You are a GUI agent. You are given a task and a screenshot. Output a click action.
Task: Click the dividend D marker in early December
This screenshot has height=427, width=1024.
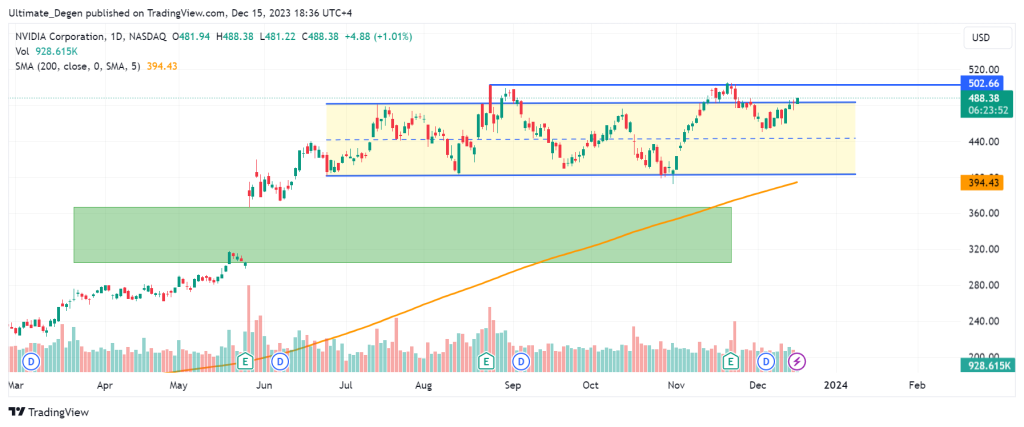click(x=766, y=360)
